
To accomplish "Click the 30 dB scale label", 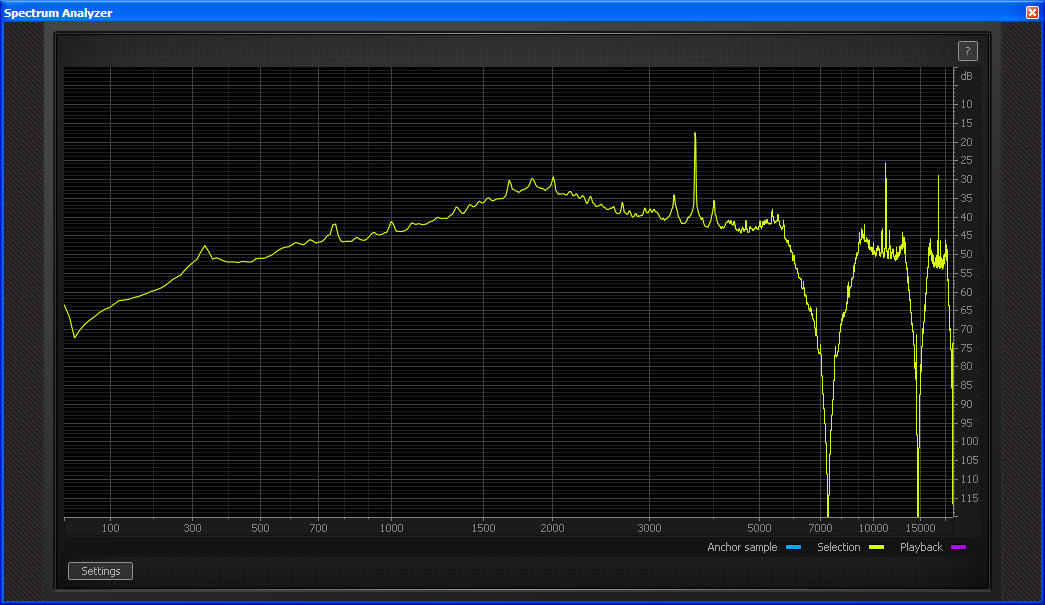I will pos(966,179).
